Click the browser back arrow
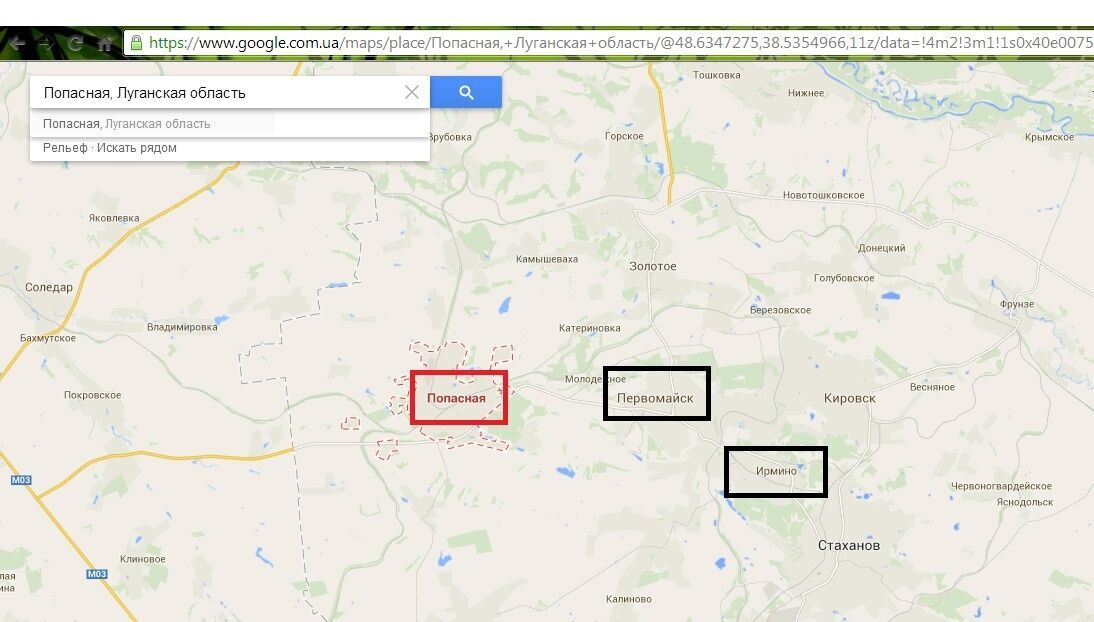The height and width of the screenshot is (622, 1094). pyautogui.click(x=18, y=43)
